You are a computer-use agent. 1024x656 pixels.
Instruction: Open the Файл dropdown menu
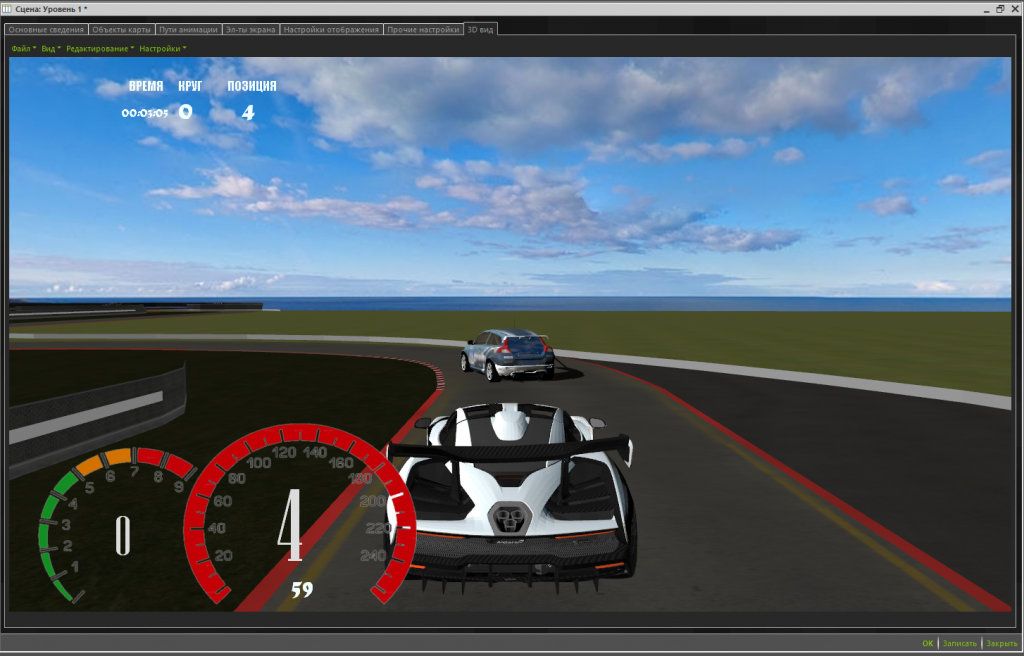pyautogui.click(x=24, y=48)
